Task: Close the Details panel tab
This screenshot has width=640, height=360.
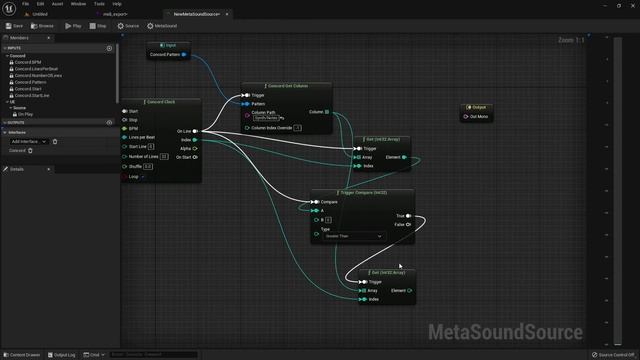Action: click(x=49, y=169)
